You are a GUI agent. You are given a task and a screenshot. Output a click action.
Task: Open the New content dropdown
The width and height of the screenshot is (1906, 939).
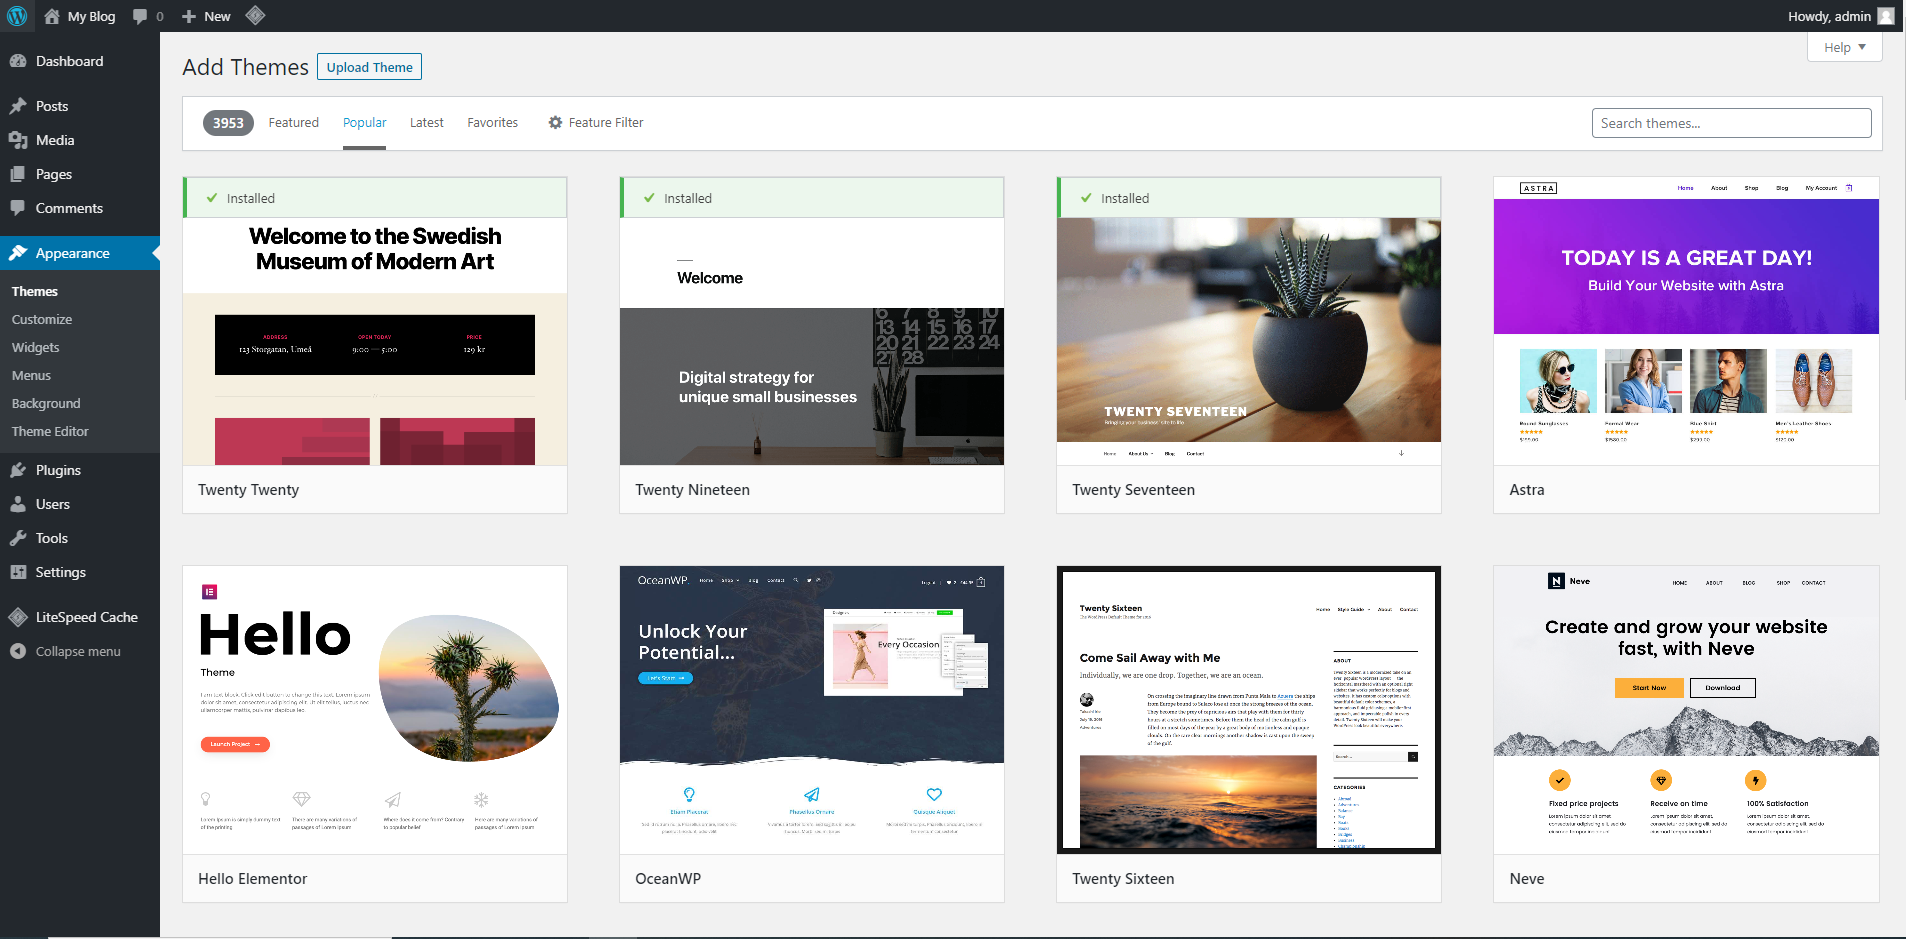click(207, 16)
